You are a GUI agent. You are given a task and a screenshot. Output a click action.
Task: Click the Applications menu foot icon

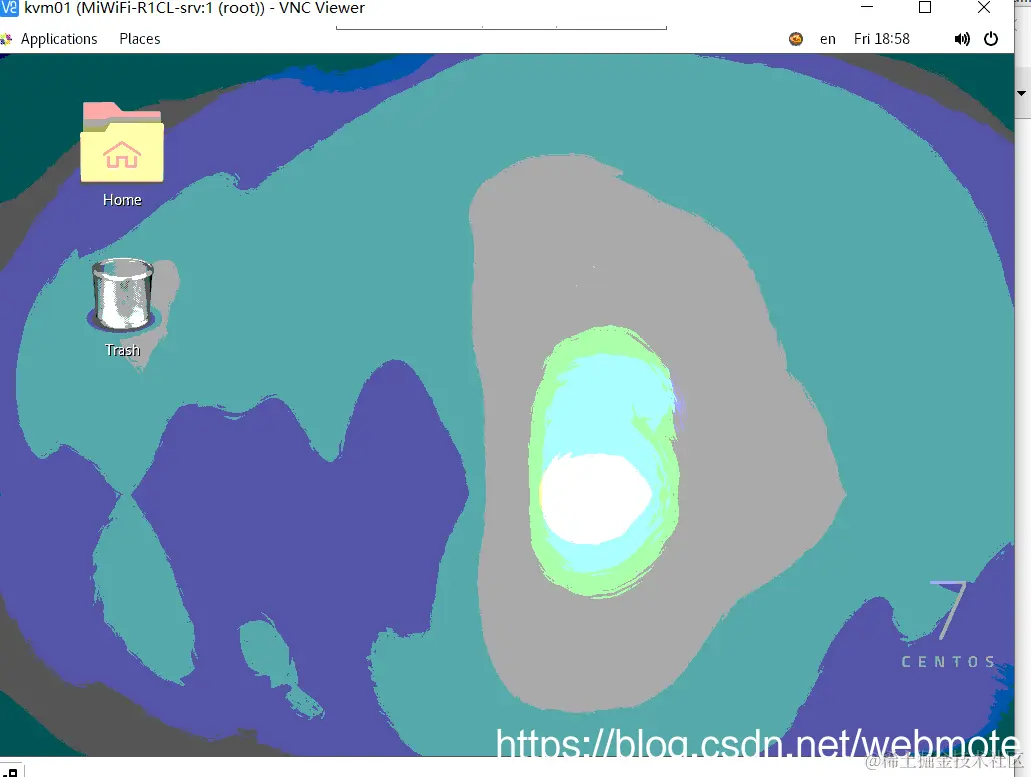6,39
